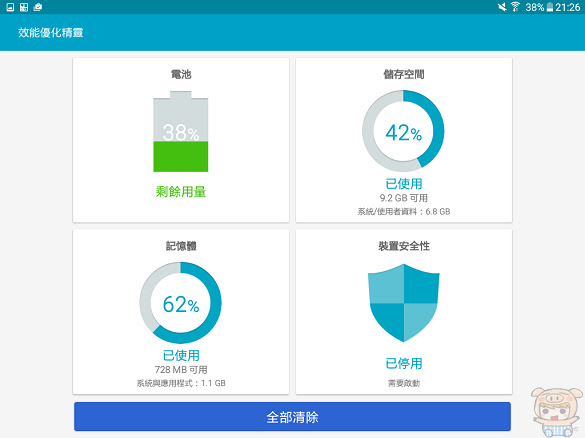This screenshot has height=438, width=585.
Task: Tap 系統/使用者資料：6.8 GB text
Action: [404, 212]
